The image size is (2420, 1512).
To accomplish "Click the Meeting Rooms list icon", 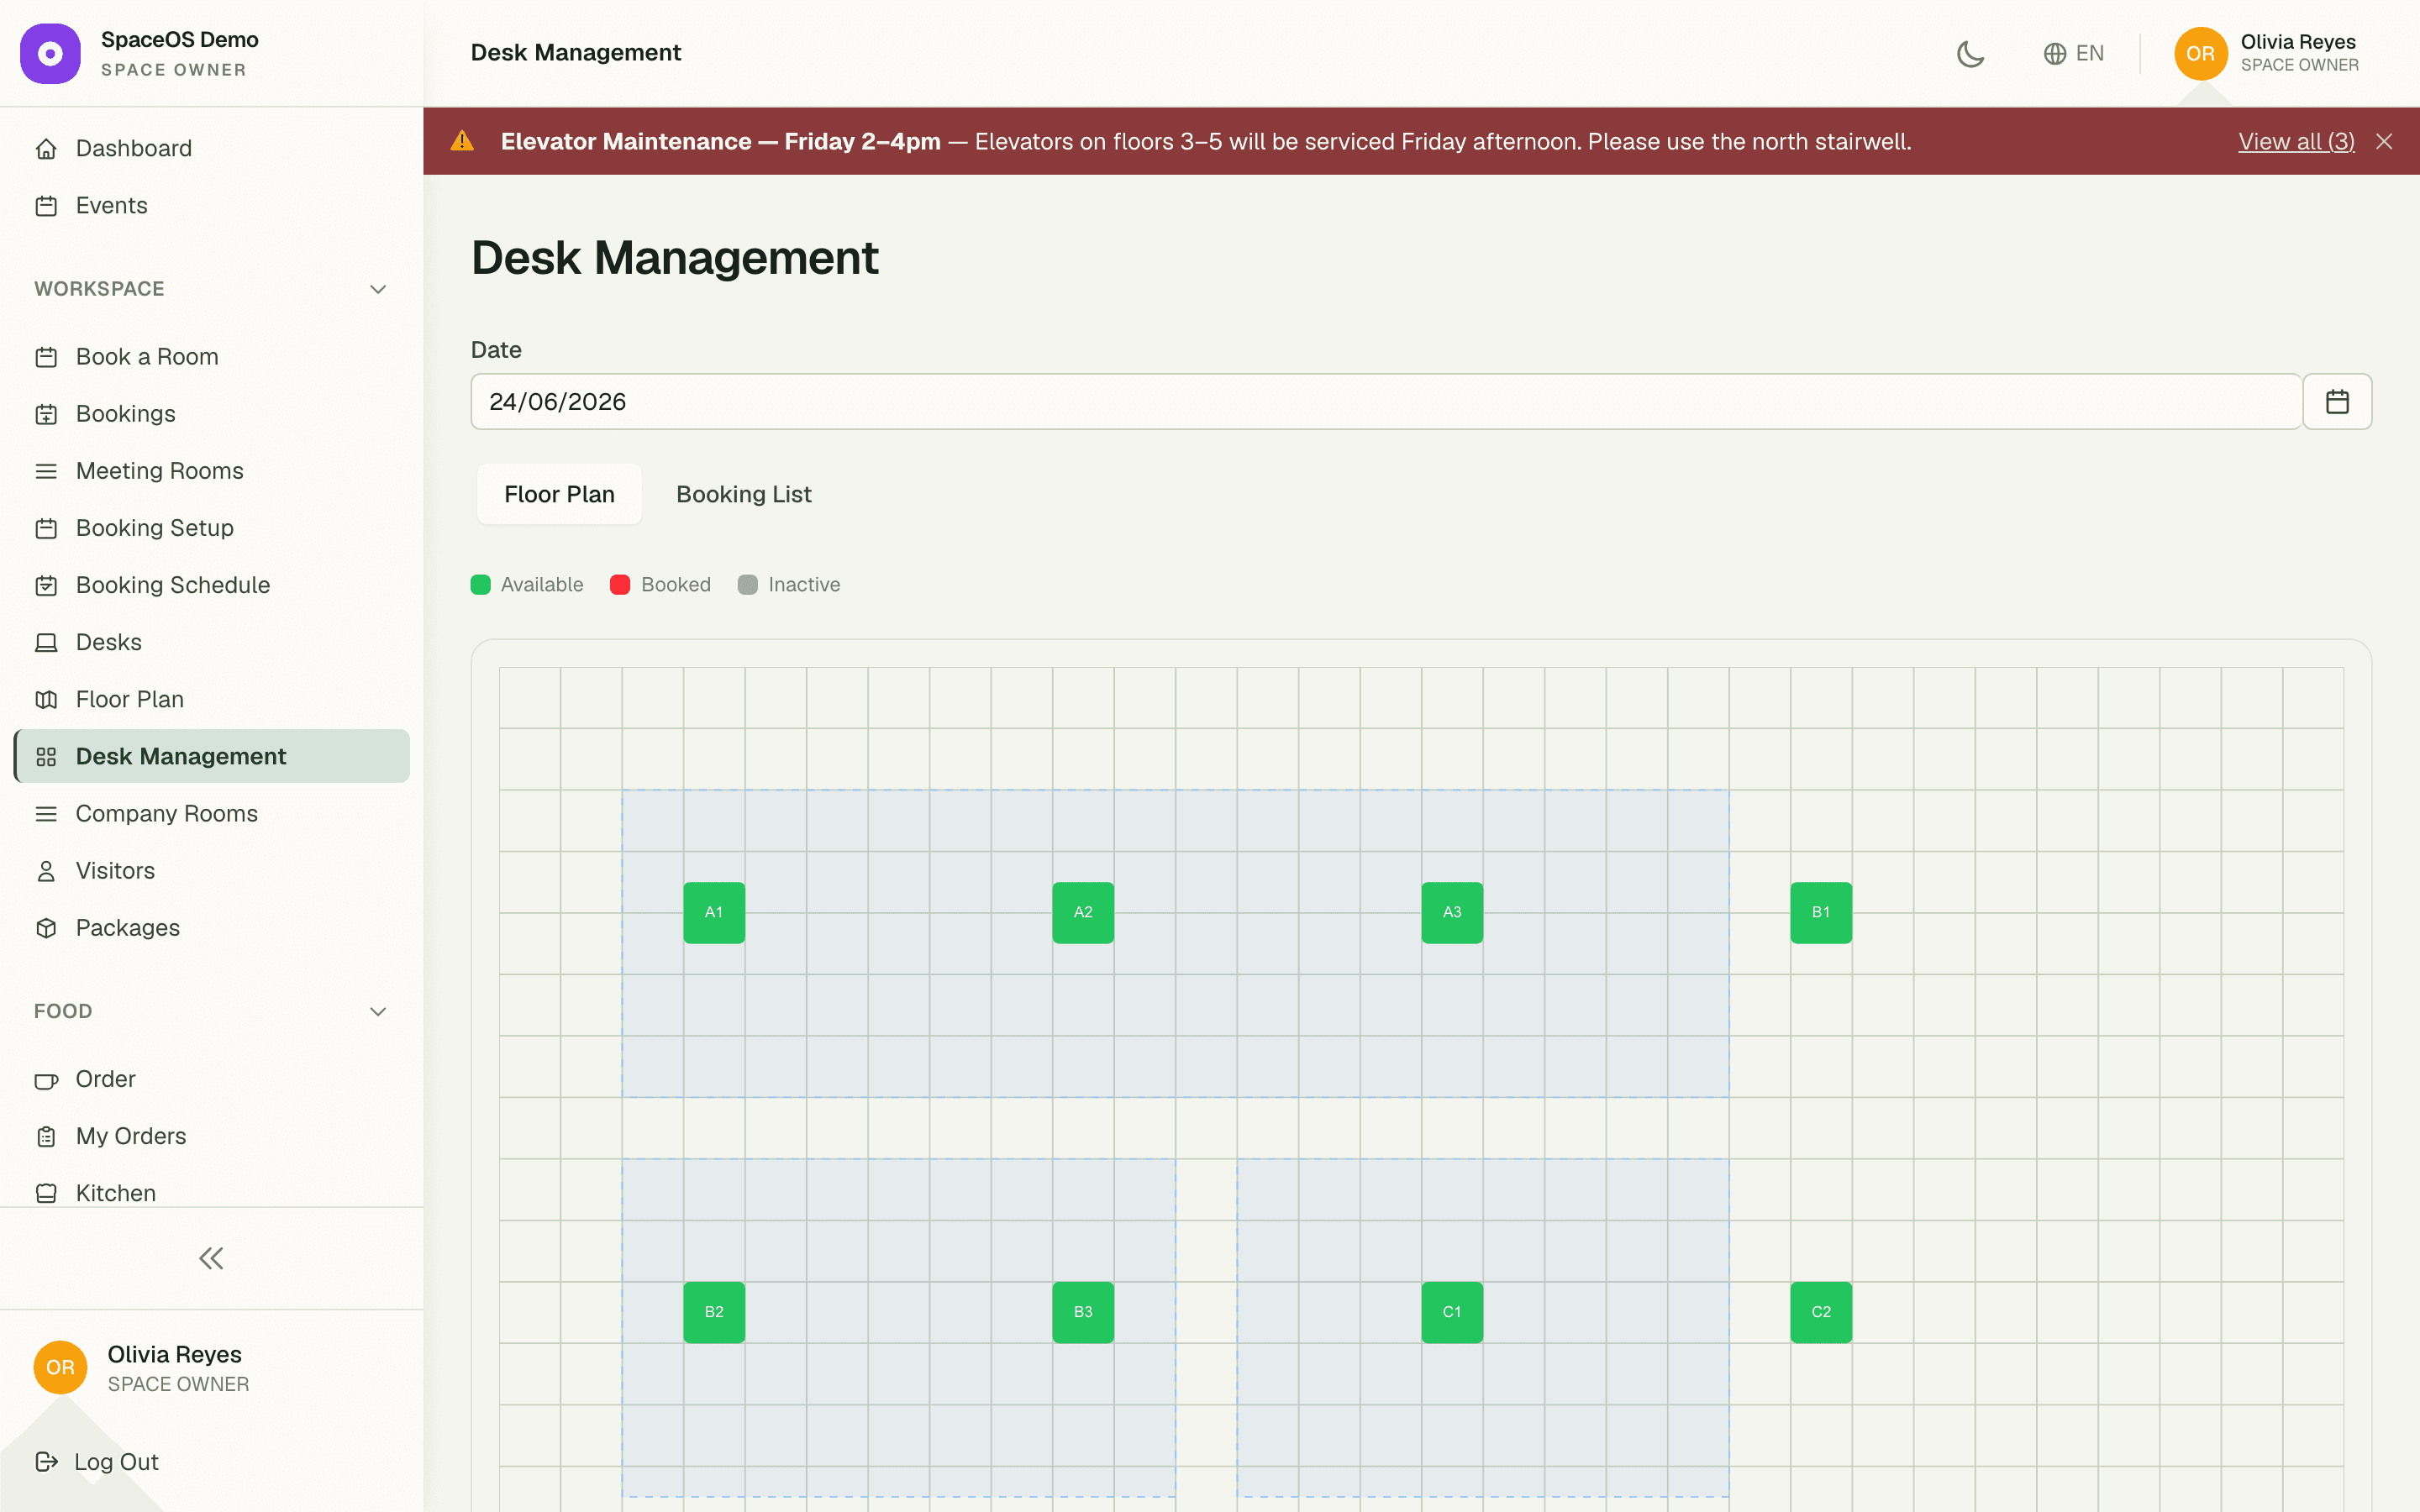I will point(46,471).
